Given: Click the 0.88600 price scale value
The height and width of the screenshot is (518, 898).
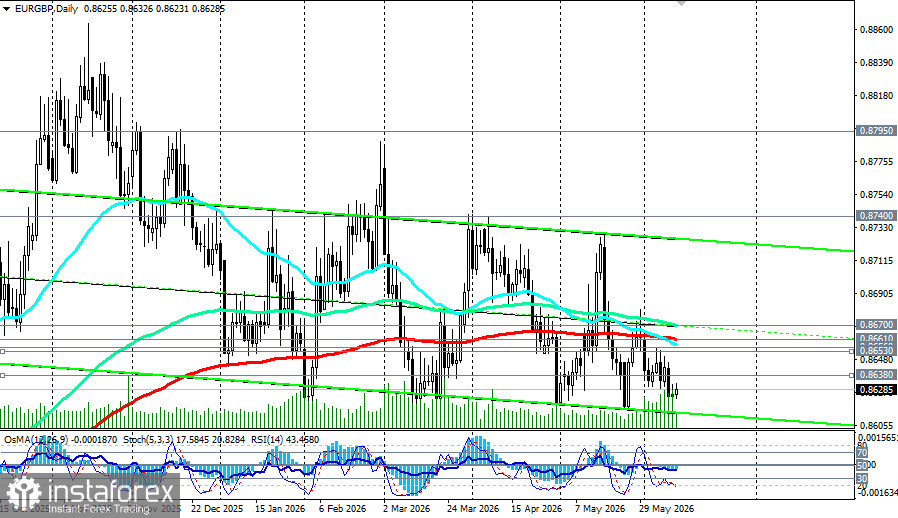Looking at the screenshot, I should click(x=876, y=30).
